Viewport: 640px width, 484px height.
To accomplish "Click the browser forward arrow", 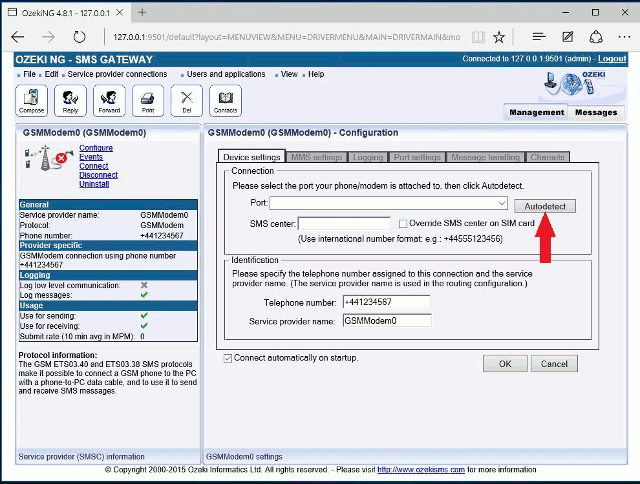I will 49,37.
